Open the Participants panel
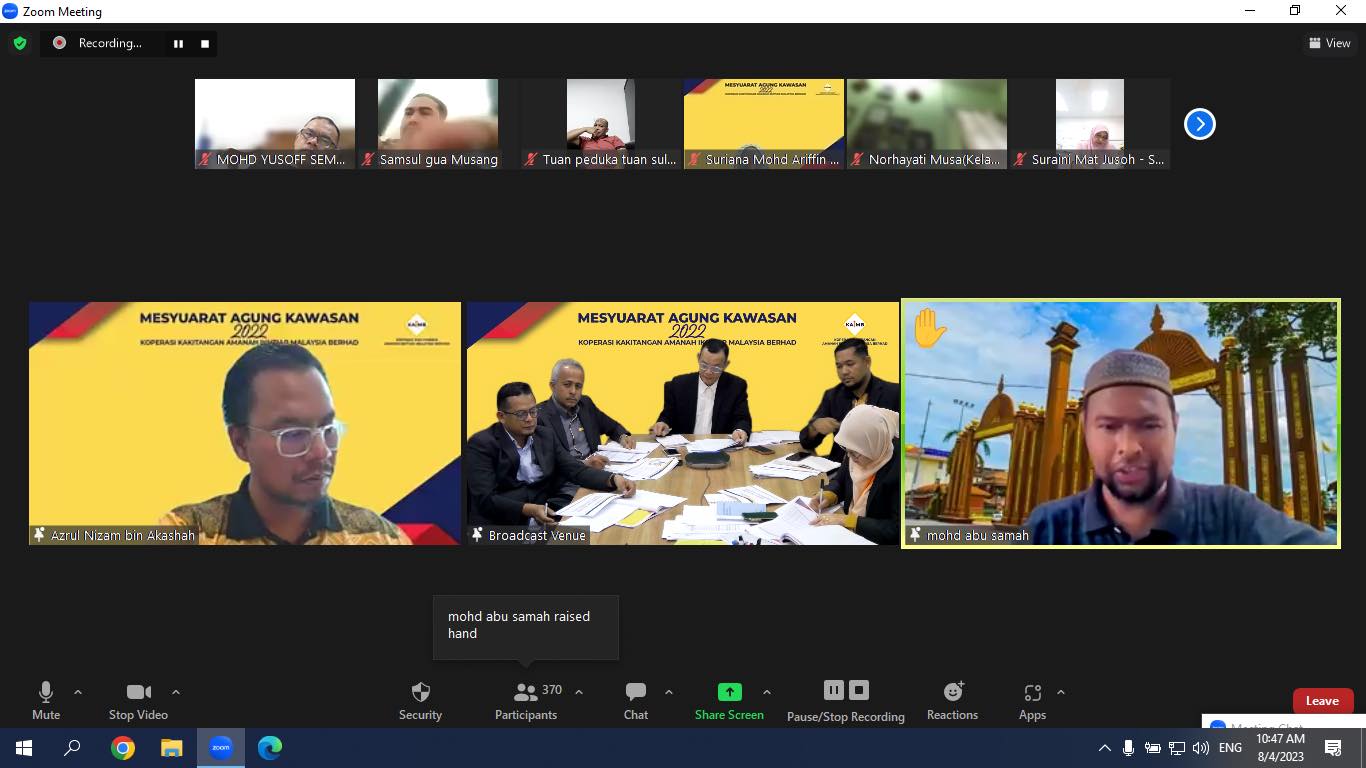 point(526,701)
